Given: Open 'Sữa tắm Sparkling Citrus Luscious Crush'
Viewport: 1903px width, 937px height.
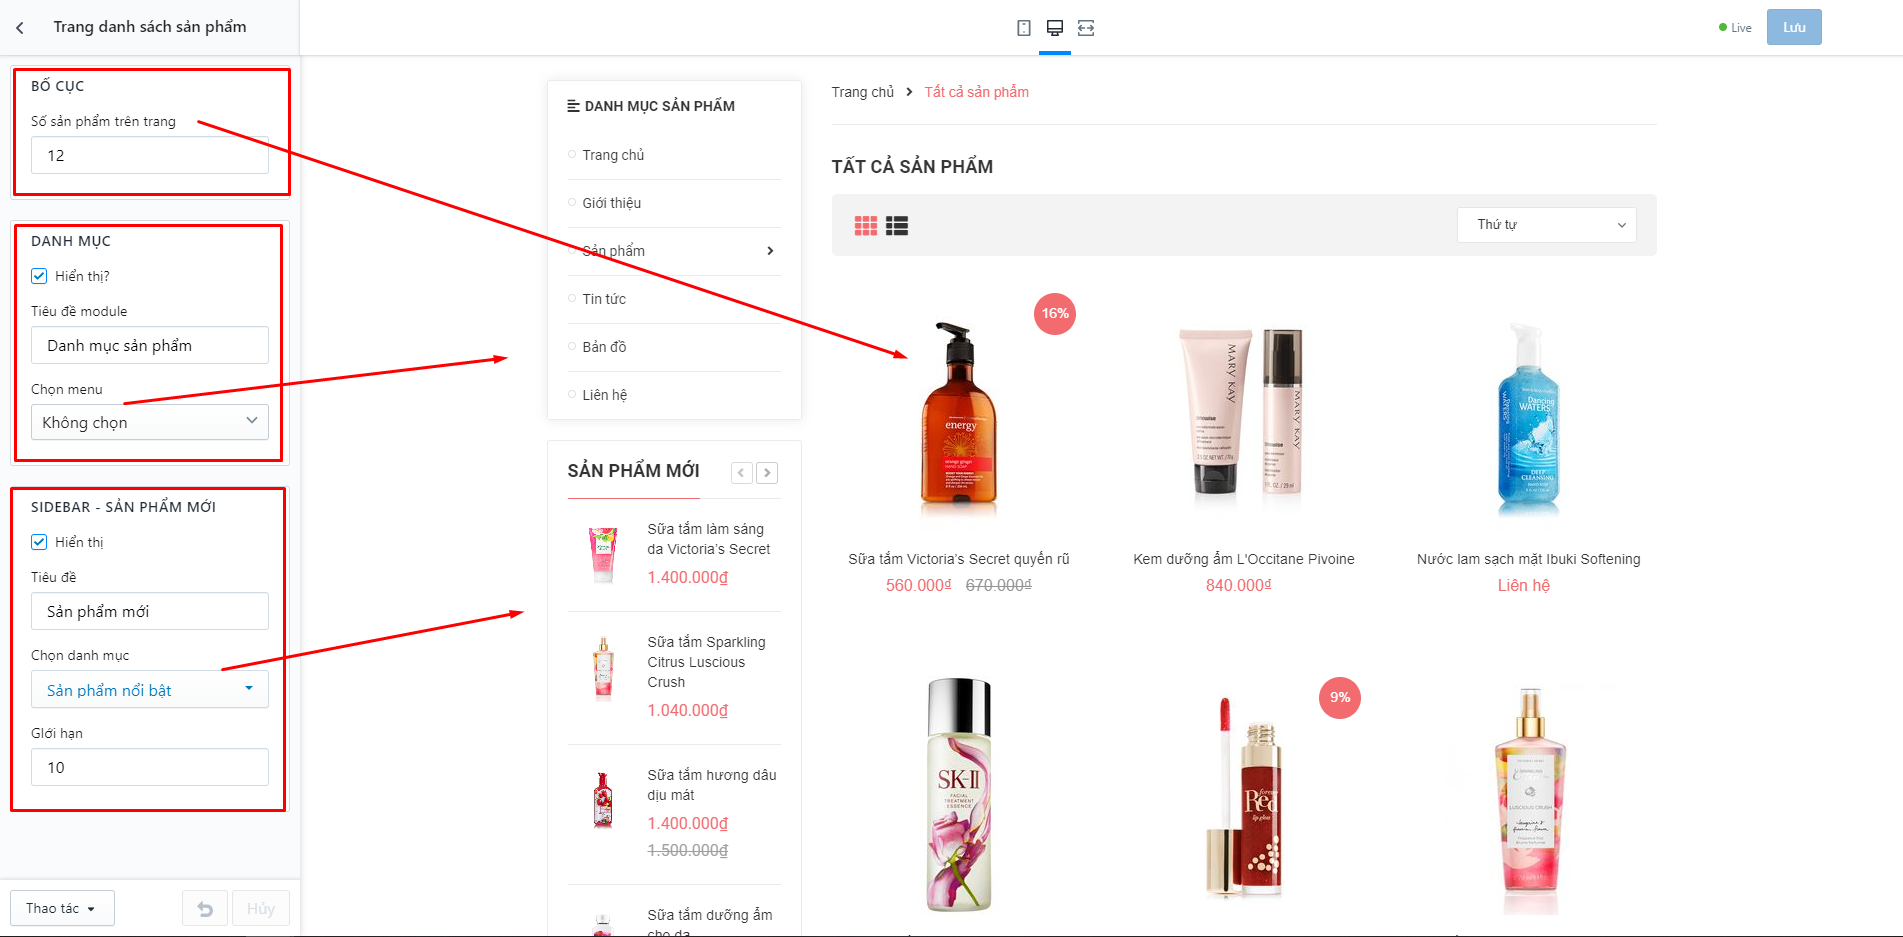Looking at the screenshot, I should coord(706,662).
